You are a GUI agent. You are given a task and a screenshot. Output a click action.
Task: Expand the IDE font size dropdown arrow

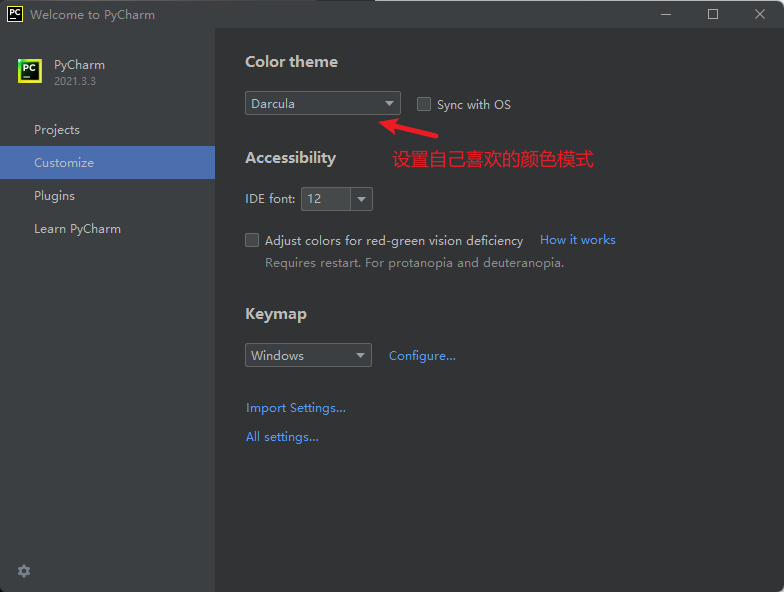click(x=362, y=199)
